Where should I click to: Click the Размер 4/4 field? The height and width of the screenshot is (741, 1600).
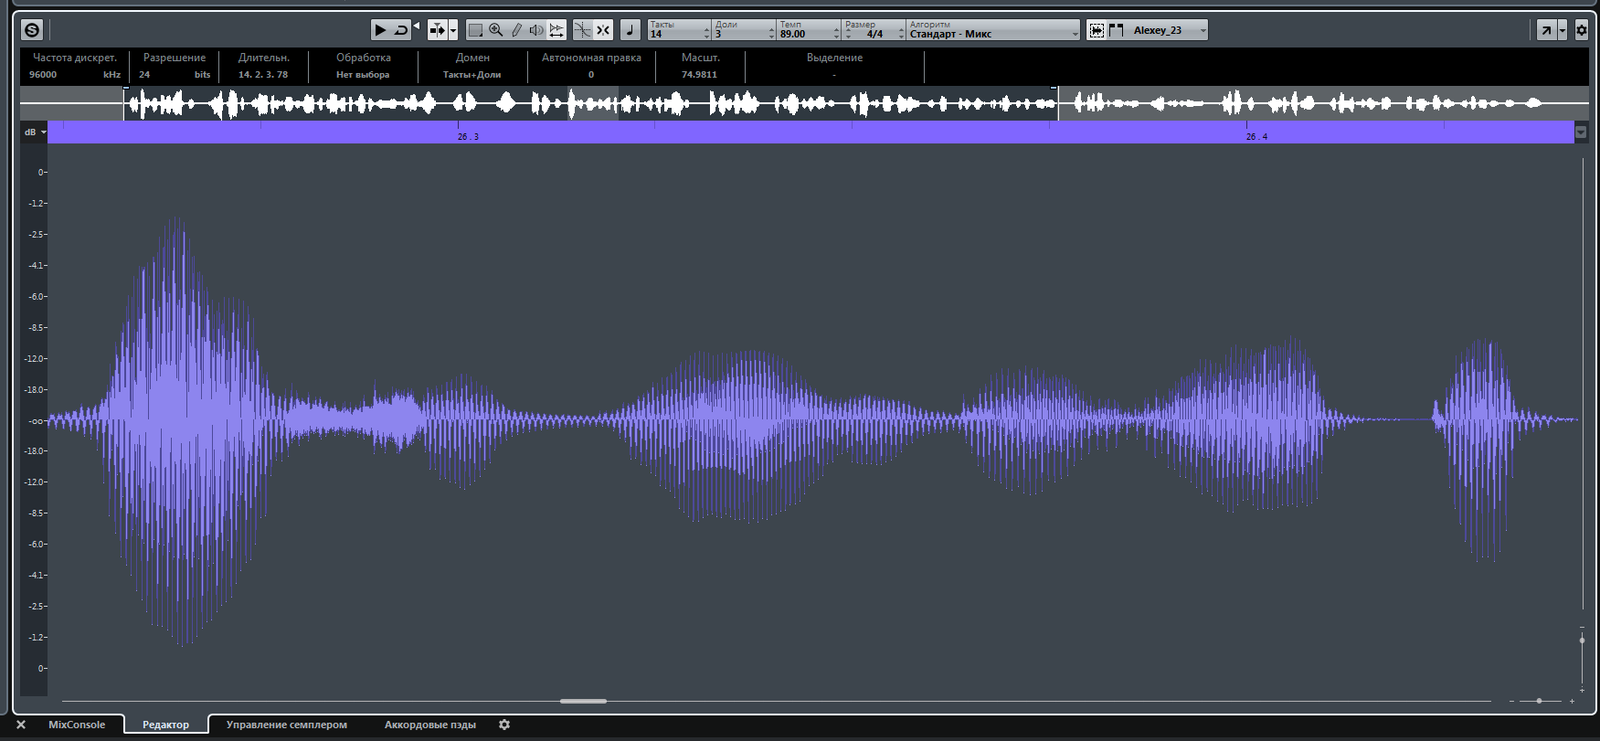874,34
